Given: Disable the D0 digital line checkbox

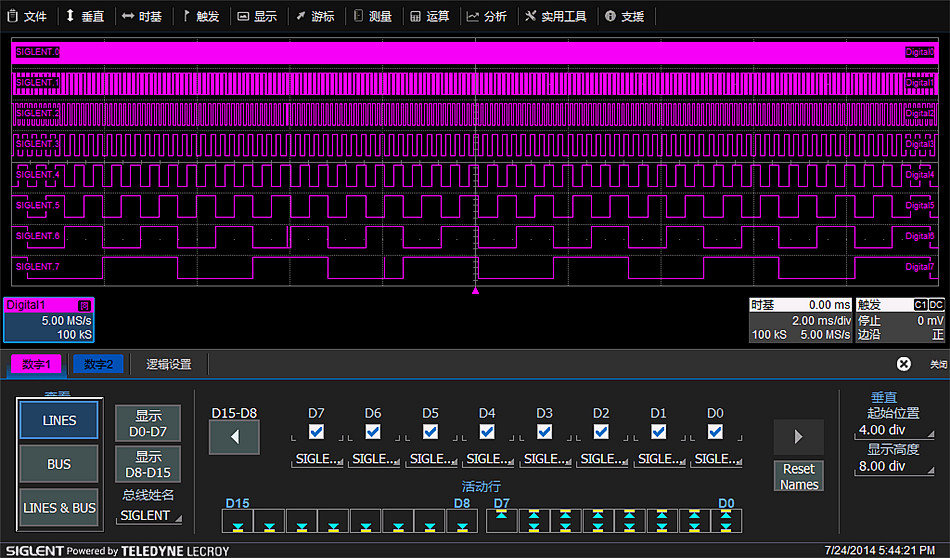Looking at the screenshot, I should (x=715, y=432).
